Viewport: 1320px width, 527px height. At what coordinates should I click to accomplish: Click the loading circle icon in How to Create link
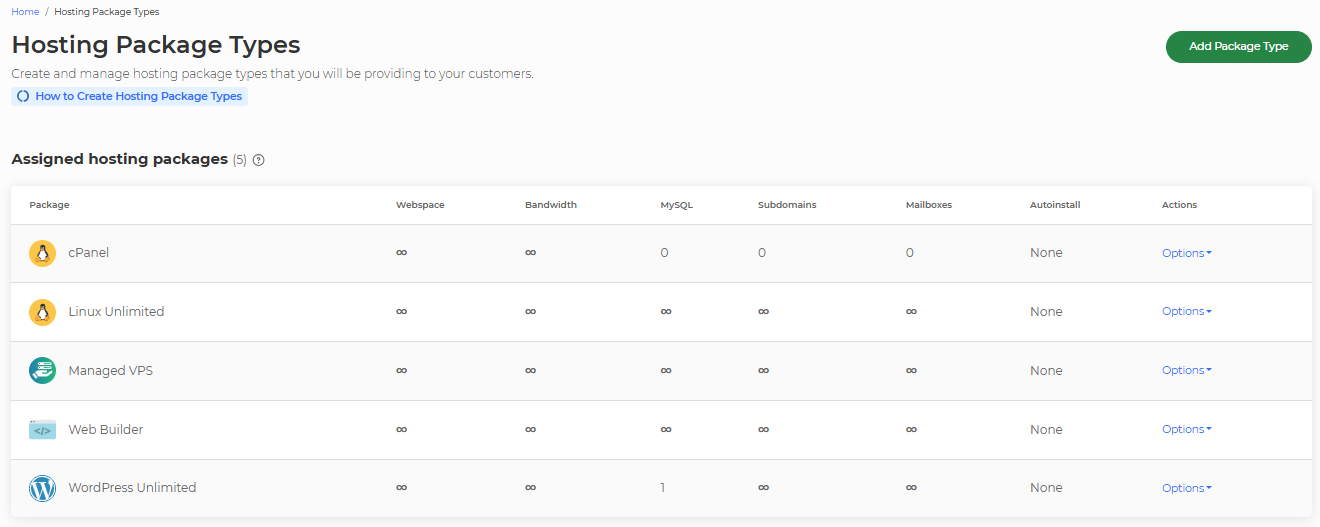point(23,97)
